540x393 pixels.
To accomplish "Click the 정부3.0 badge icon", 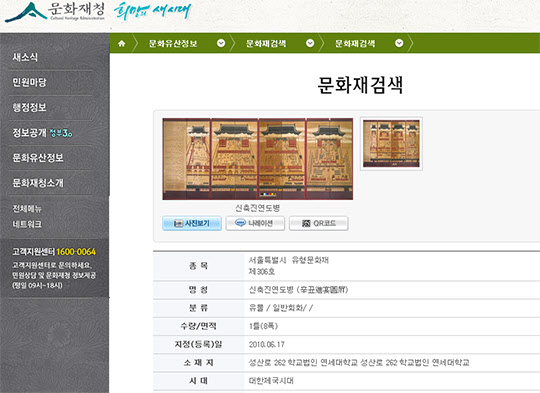I will click(x=61, y=133).
